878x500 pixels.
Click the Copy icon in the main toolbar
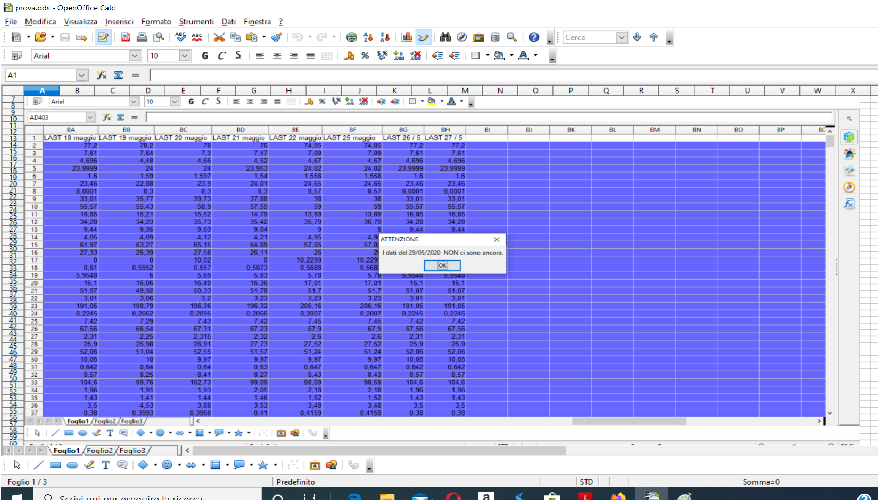[236, 38]
